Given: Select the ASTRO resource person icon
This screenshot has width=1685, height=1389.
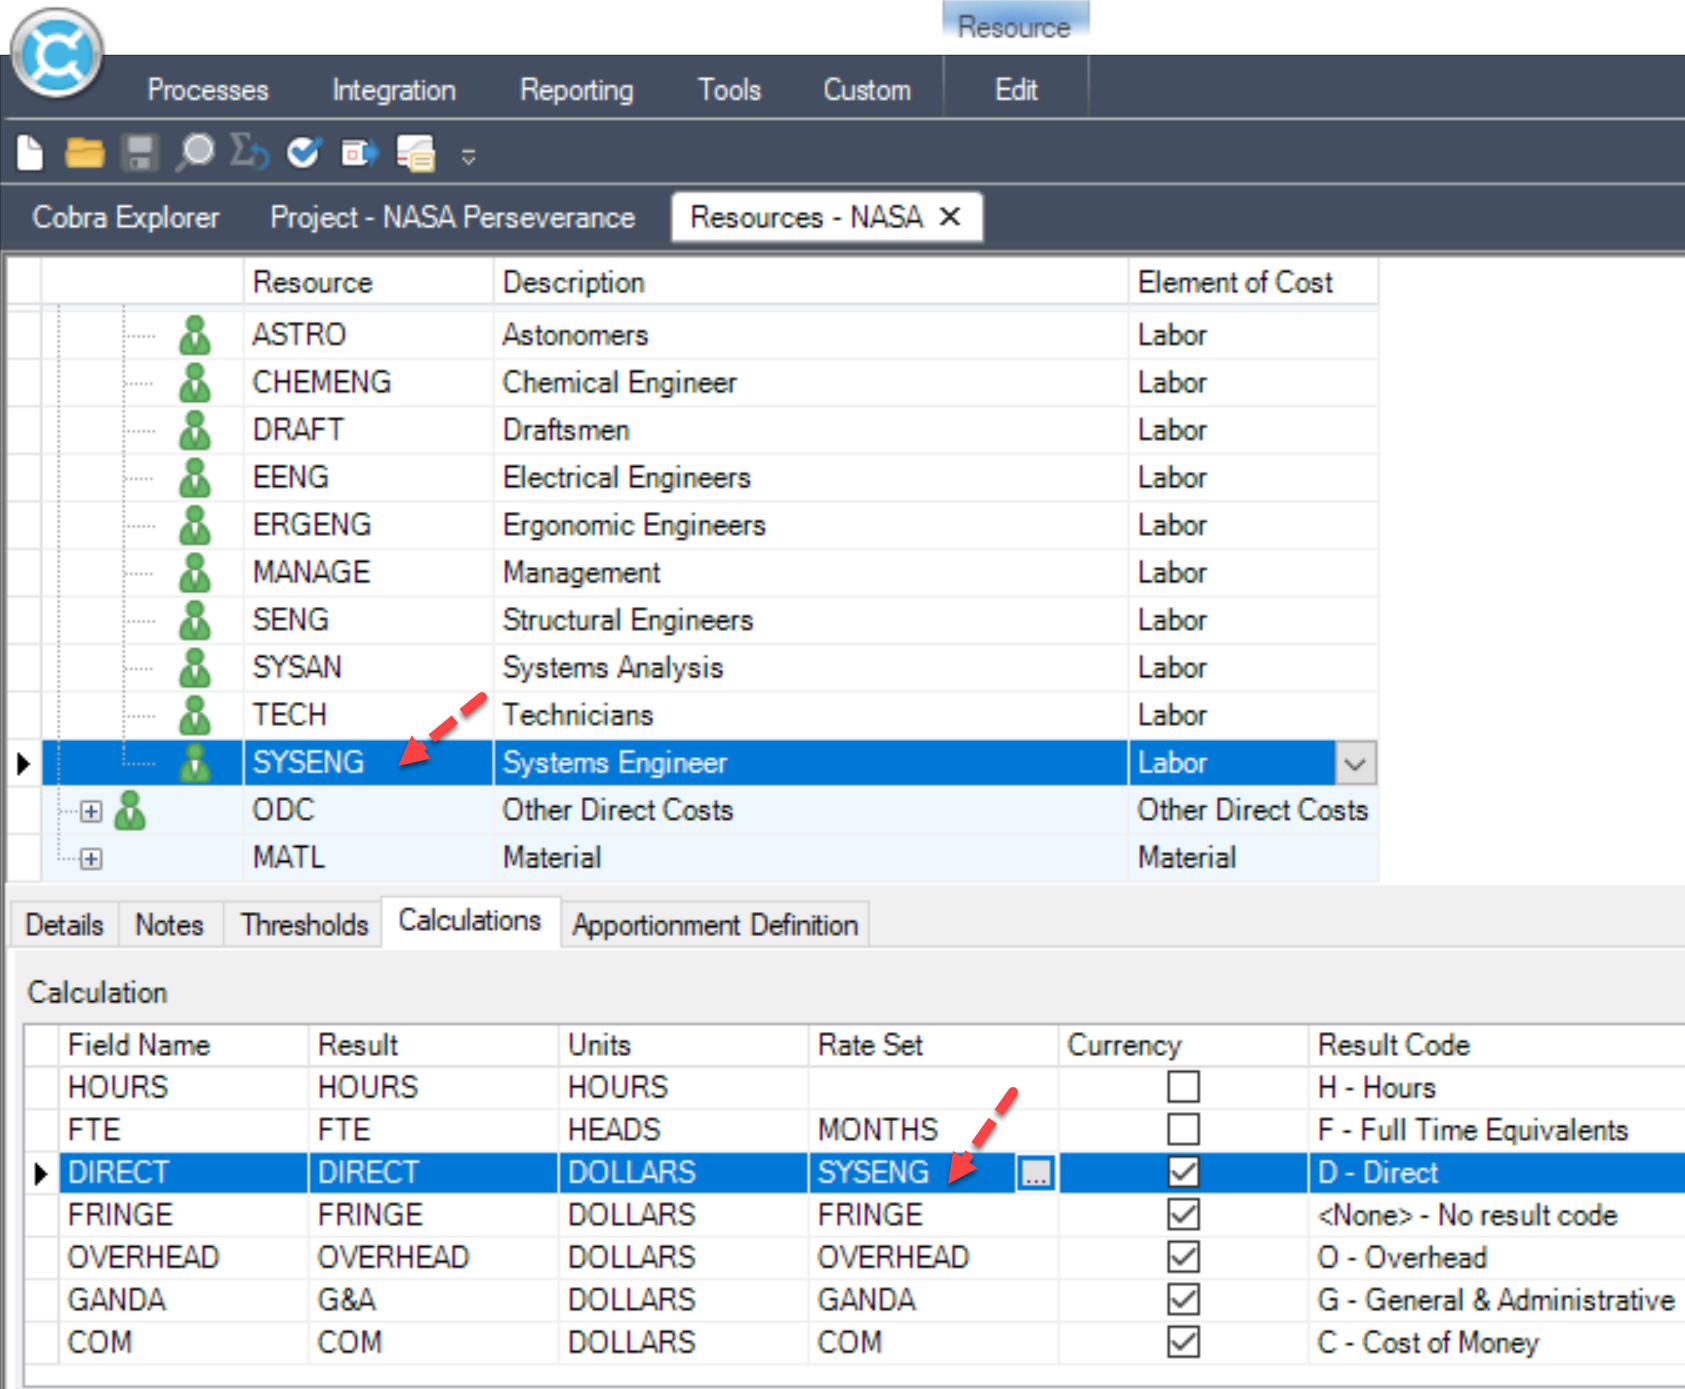Looking at the screenshot, I should [195, 335].
